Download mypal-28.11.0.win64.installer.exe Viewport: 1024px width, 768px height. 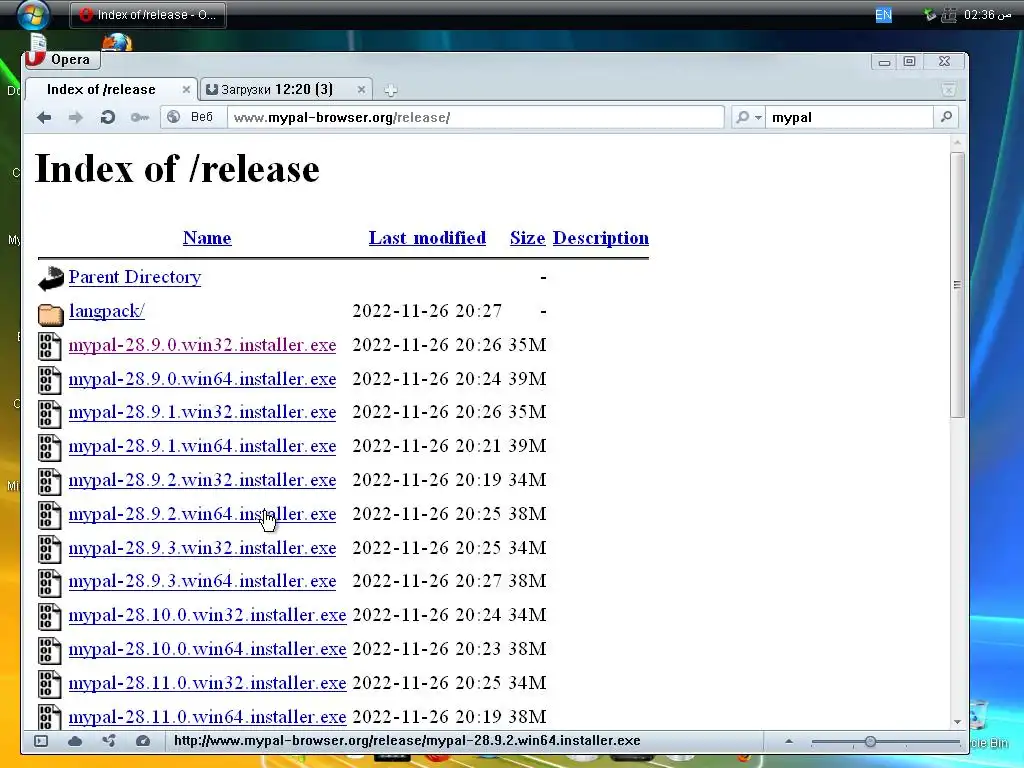pyautogui.click(x=208, y=717)
